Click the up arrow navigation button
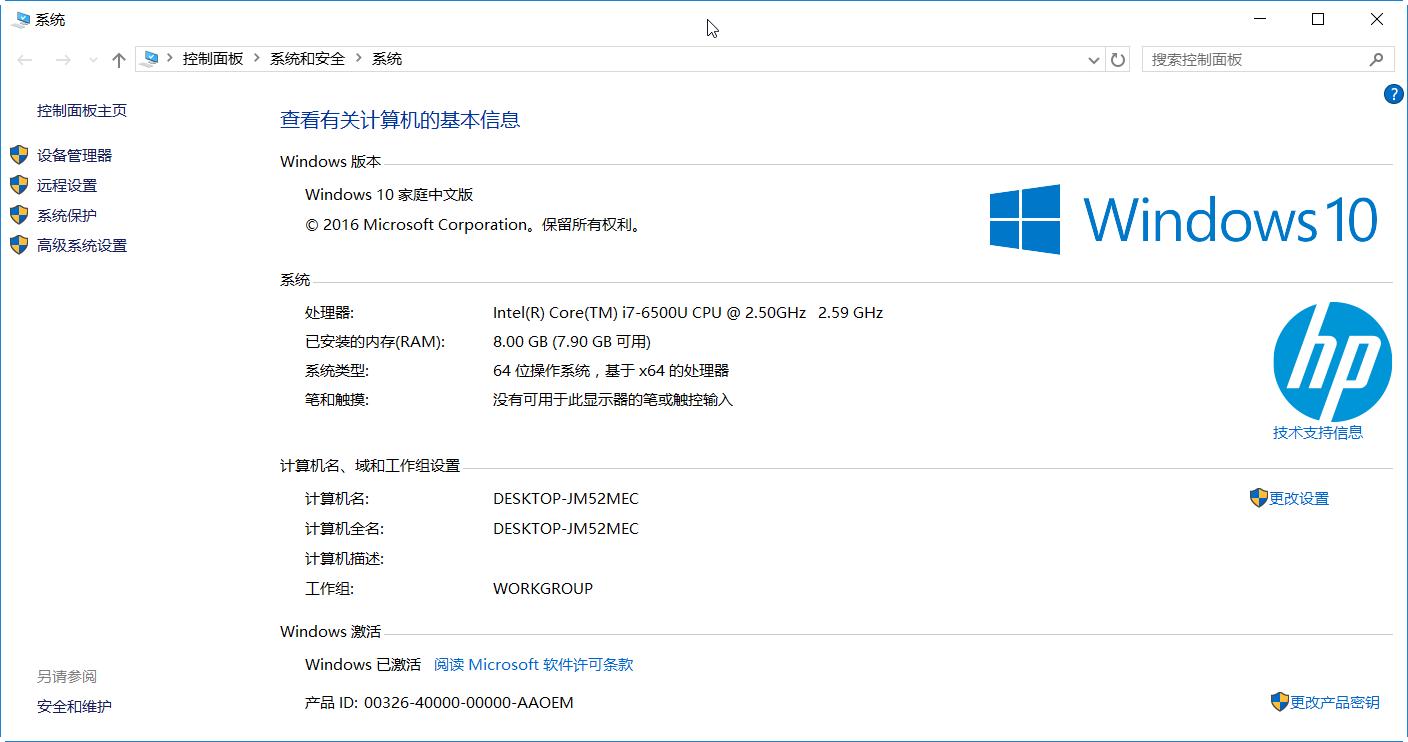The image size is (1408, 742). click(119, 60)
